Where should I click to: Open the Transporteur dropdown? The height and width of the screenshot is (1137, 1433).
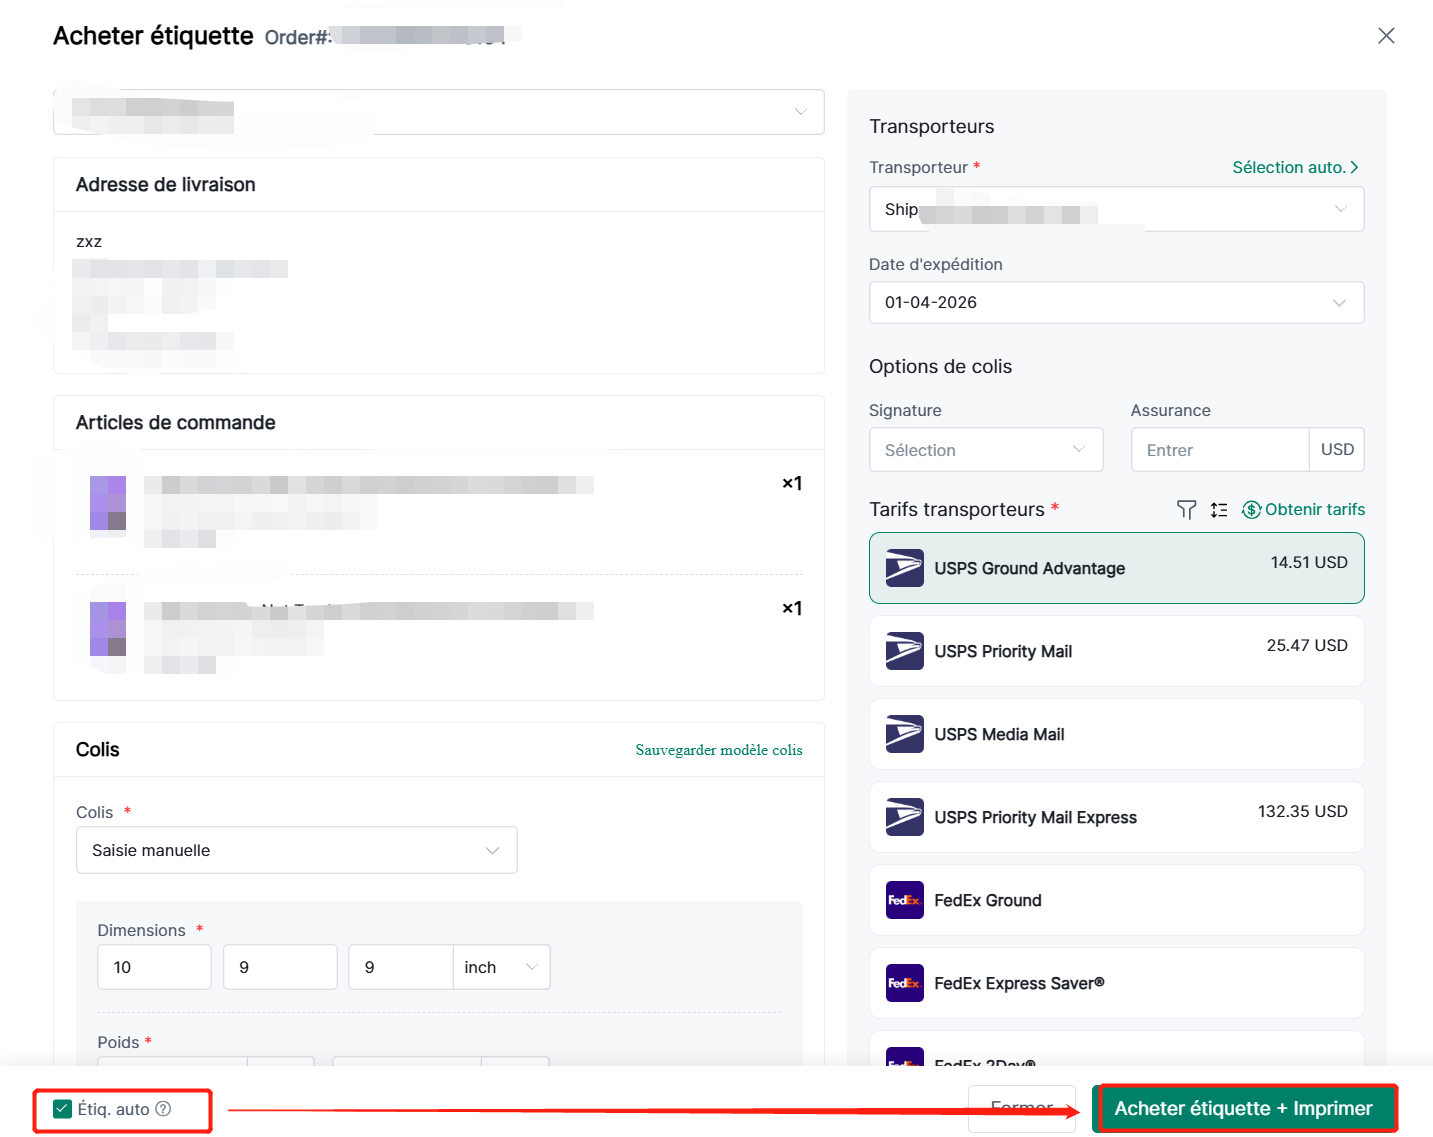tap(1115, 210)
